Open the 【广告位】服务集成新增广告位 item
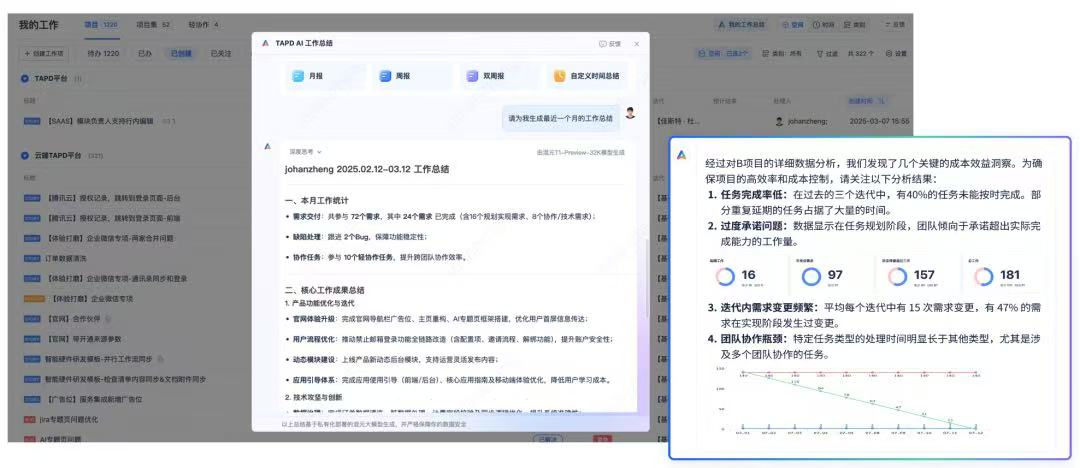Screen dimensions: 1080x468 [94, 399]
